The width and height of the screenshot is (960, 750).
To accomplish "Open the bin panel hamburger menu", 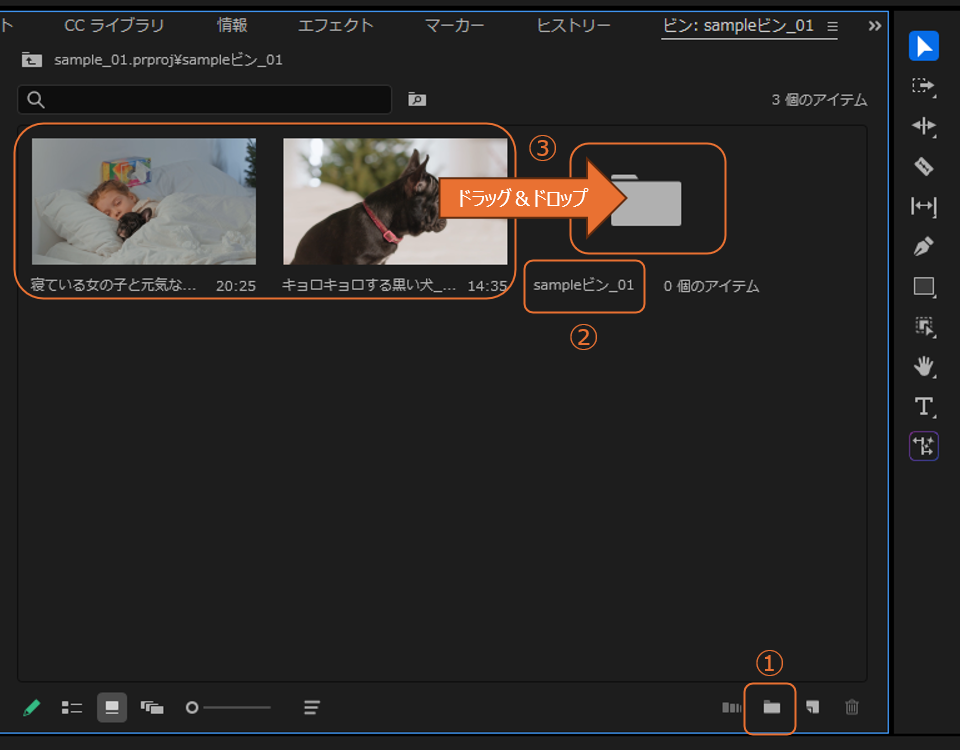I will pos(832,26).
